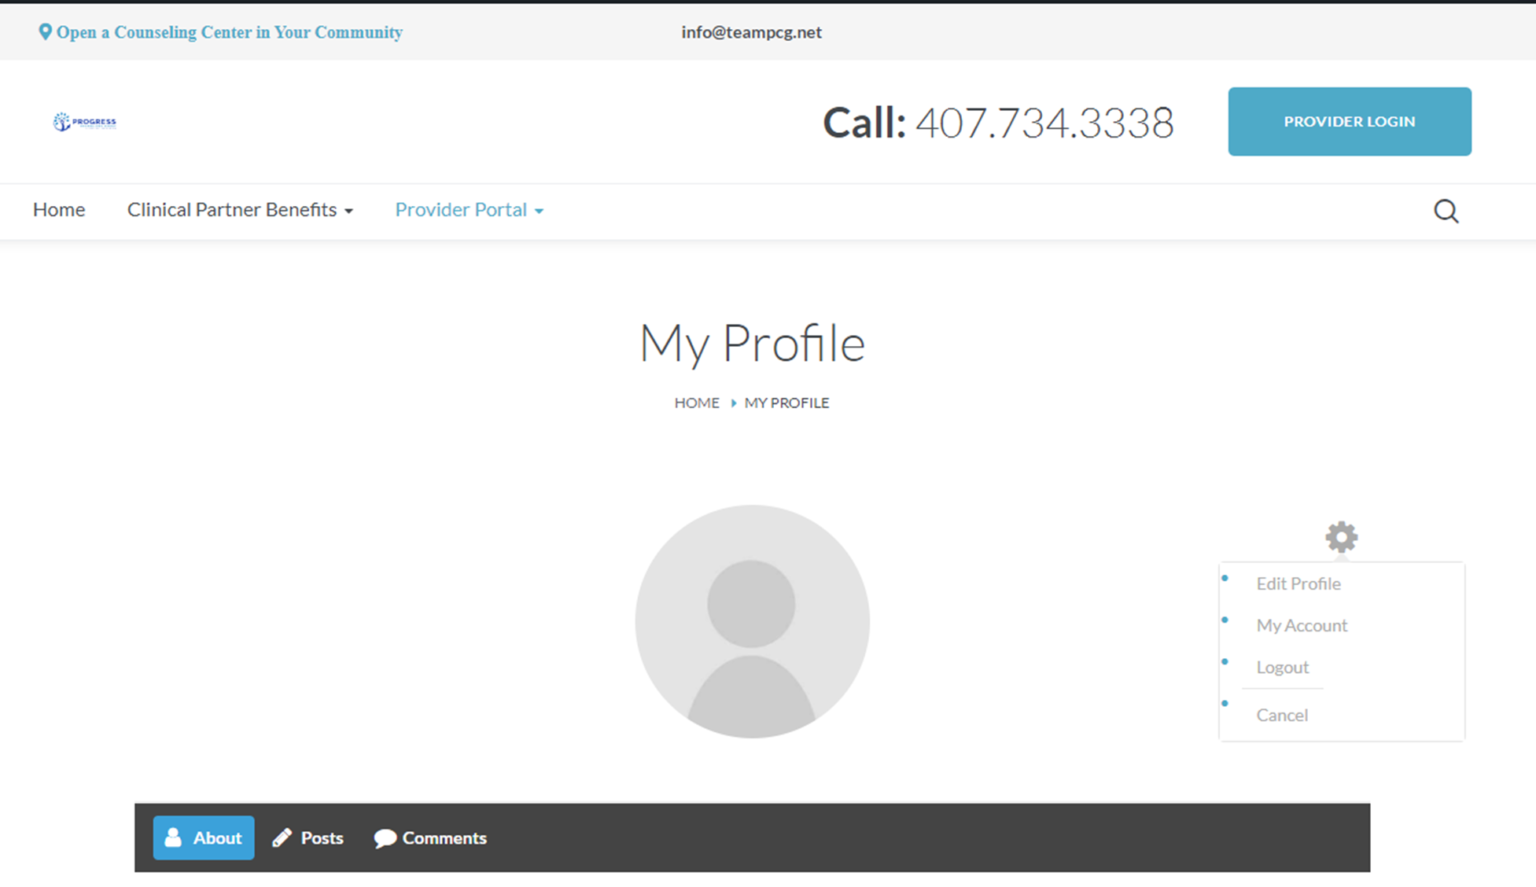
Task: Click the profile settings gear icon
Action: coord(1341,537)
